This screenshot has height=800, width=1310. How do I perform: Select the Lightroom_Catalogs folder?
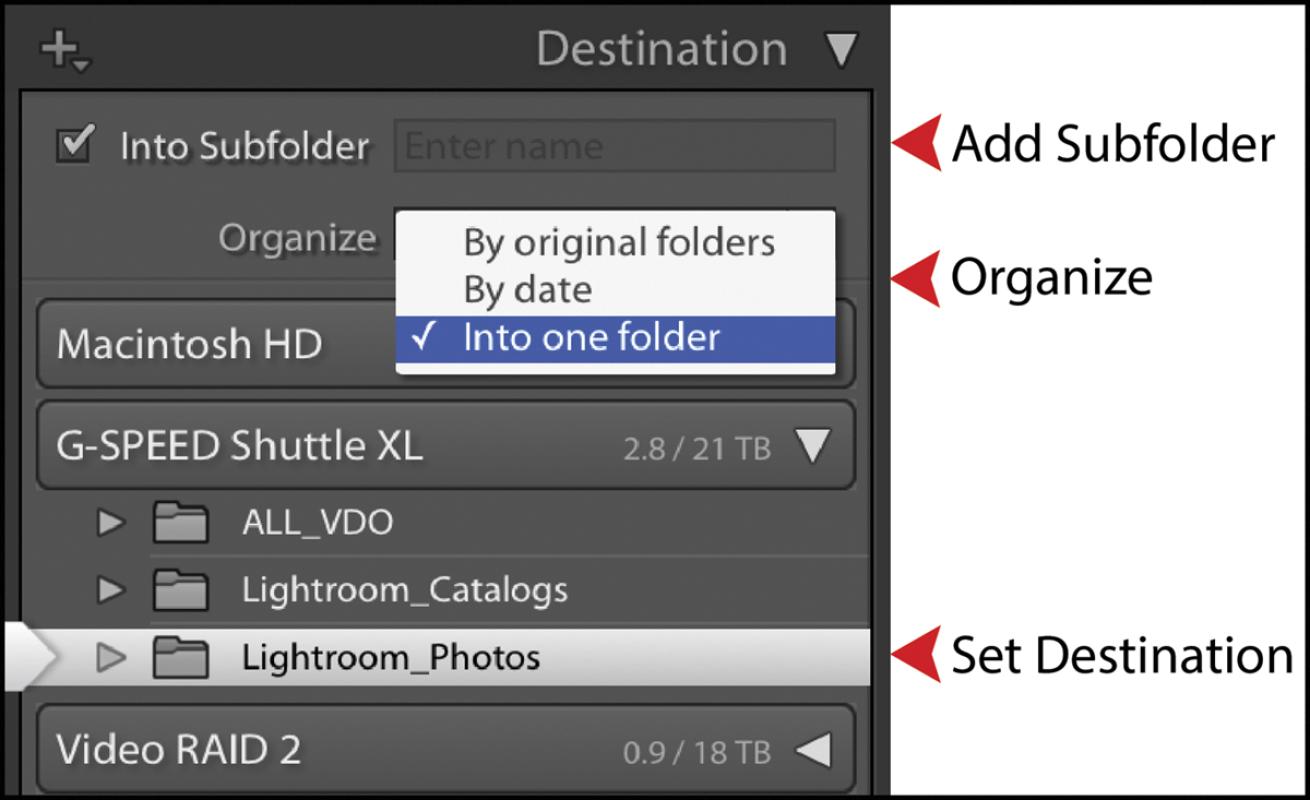point(404,590)
